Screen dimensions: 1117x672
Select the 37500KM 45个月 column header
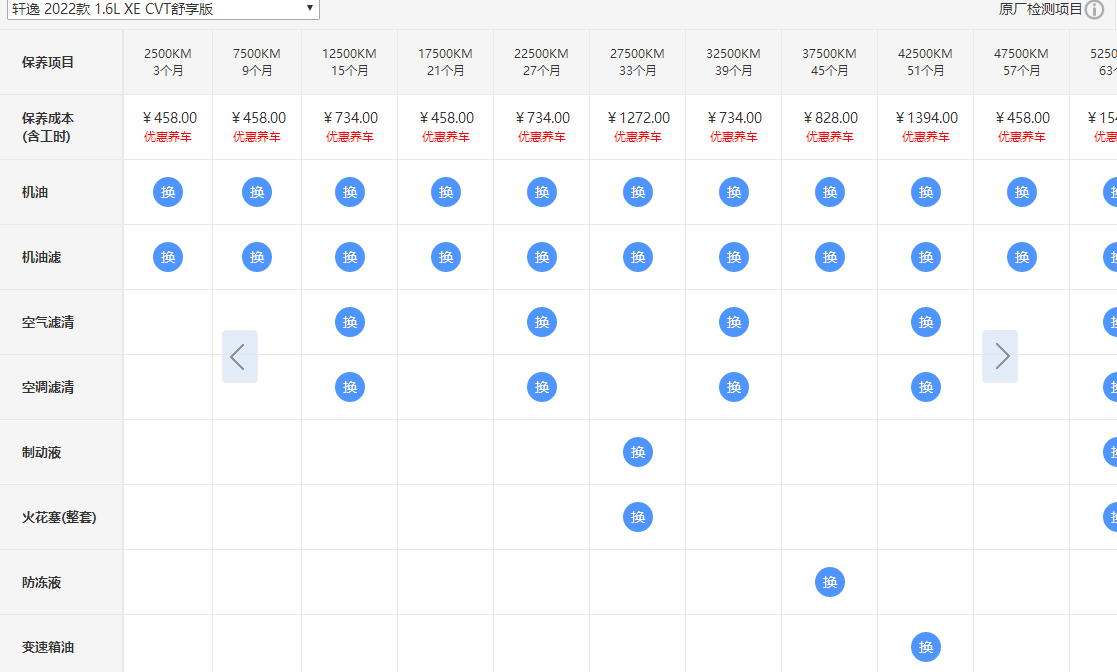point(830,62)
